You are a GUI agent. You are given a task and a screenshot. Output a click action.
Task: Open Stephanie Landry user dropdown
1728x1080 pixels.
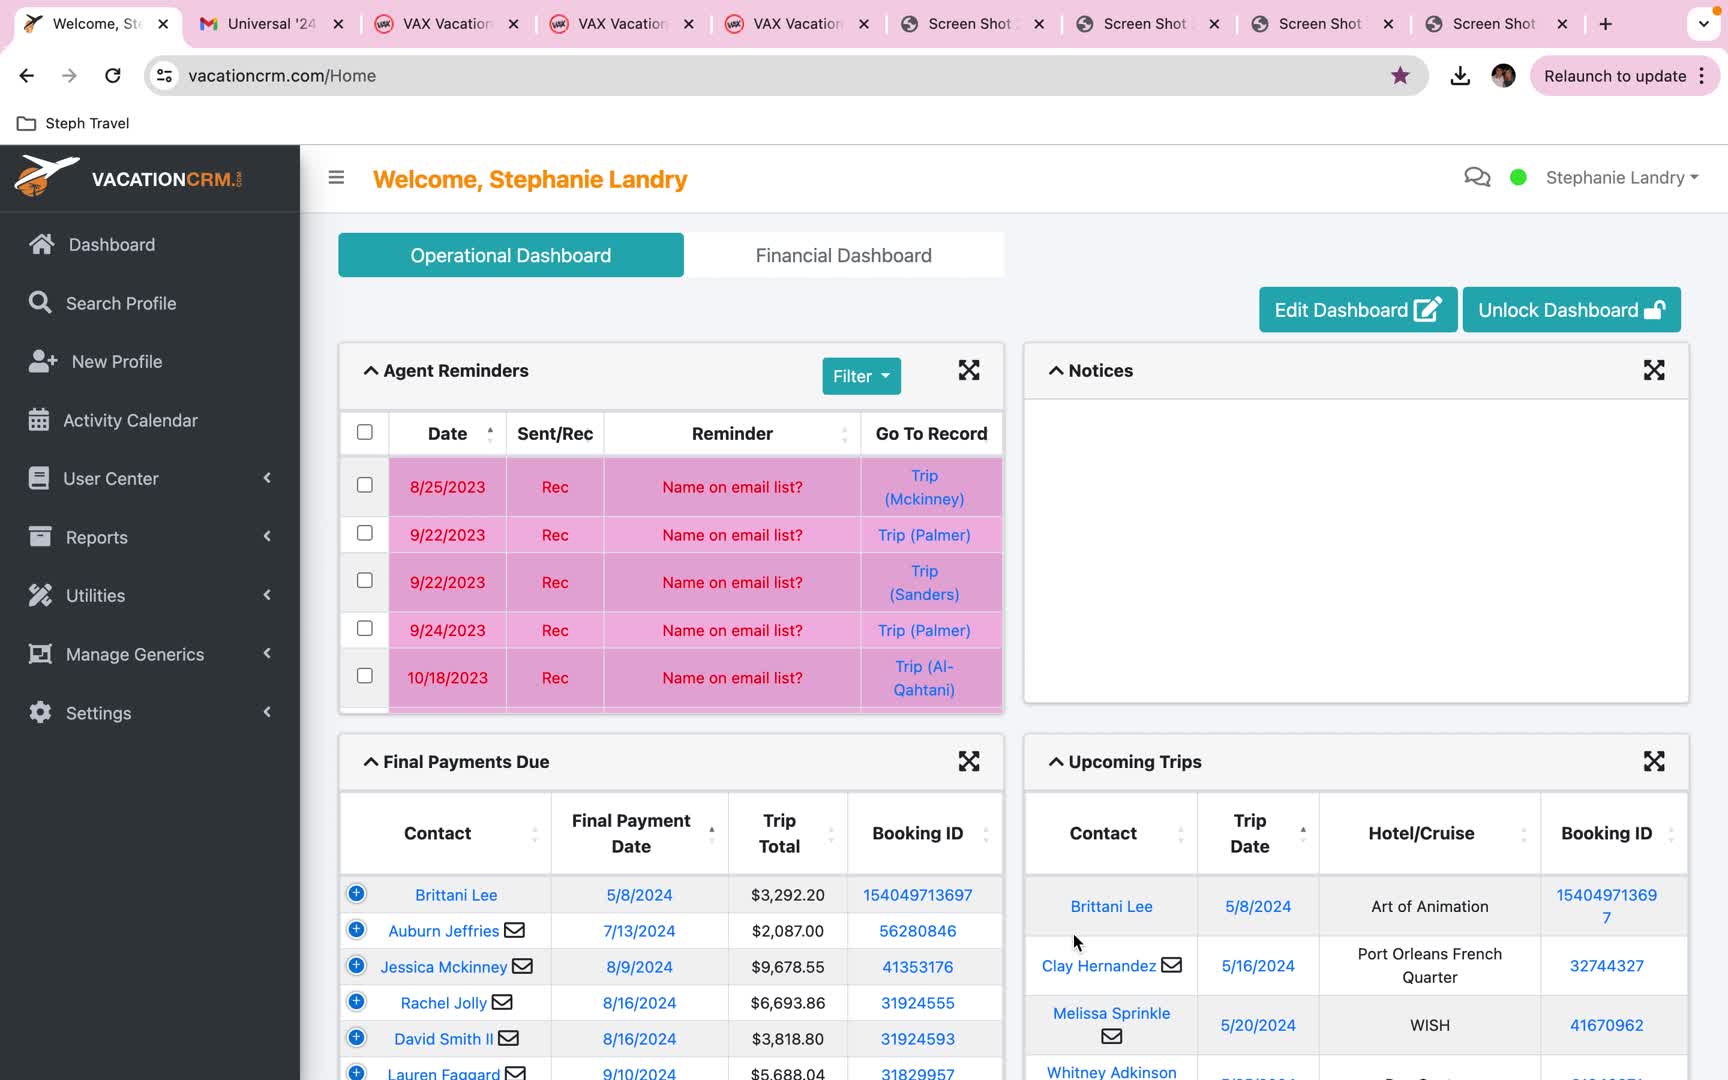(1622, 177)
